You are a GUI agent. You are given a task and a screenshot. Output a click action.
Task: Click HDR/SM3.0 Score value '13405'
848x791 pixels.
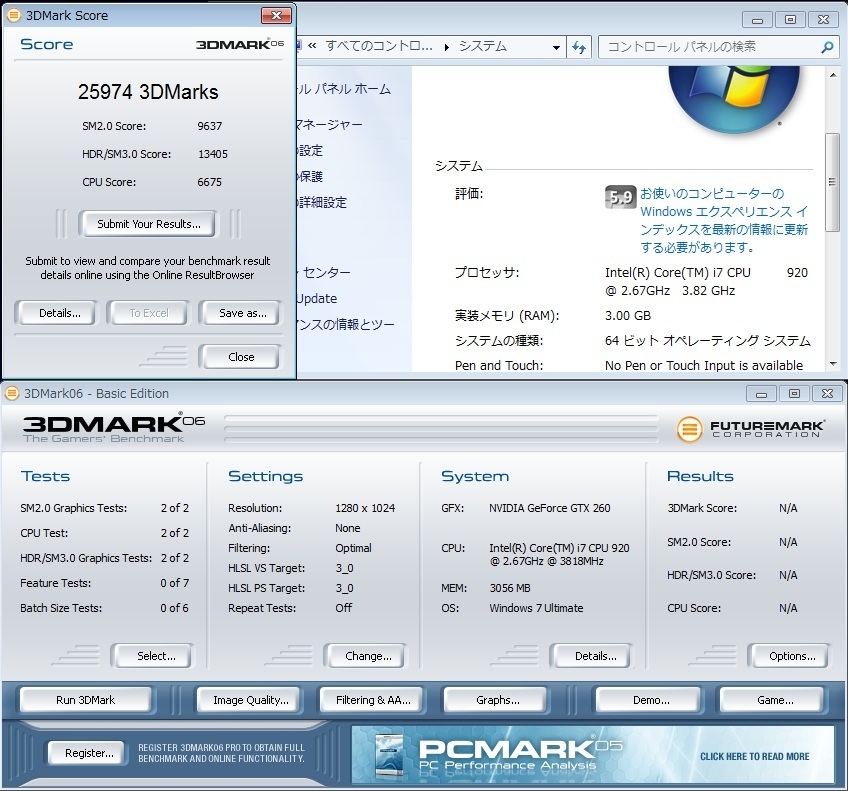tap(213, 154)
